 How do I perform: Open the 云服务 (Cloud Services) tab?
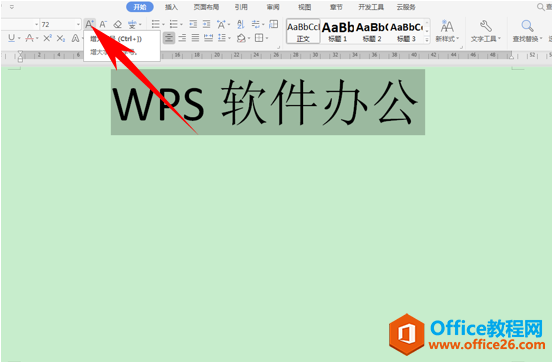tap(406, 7)
